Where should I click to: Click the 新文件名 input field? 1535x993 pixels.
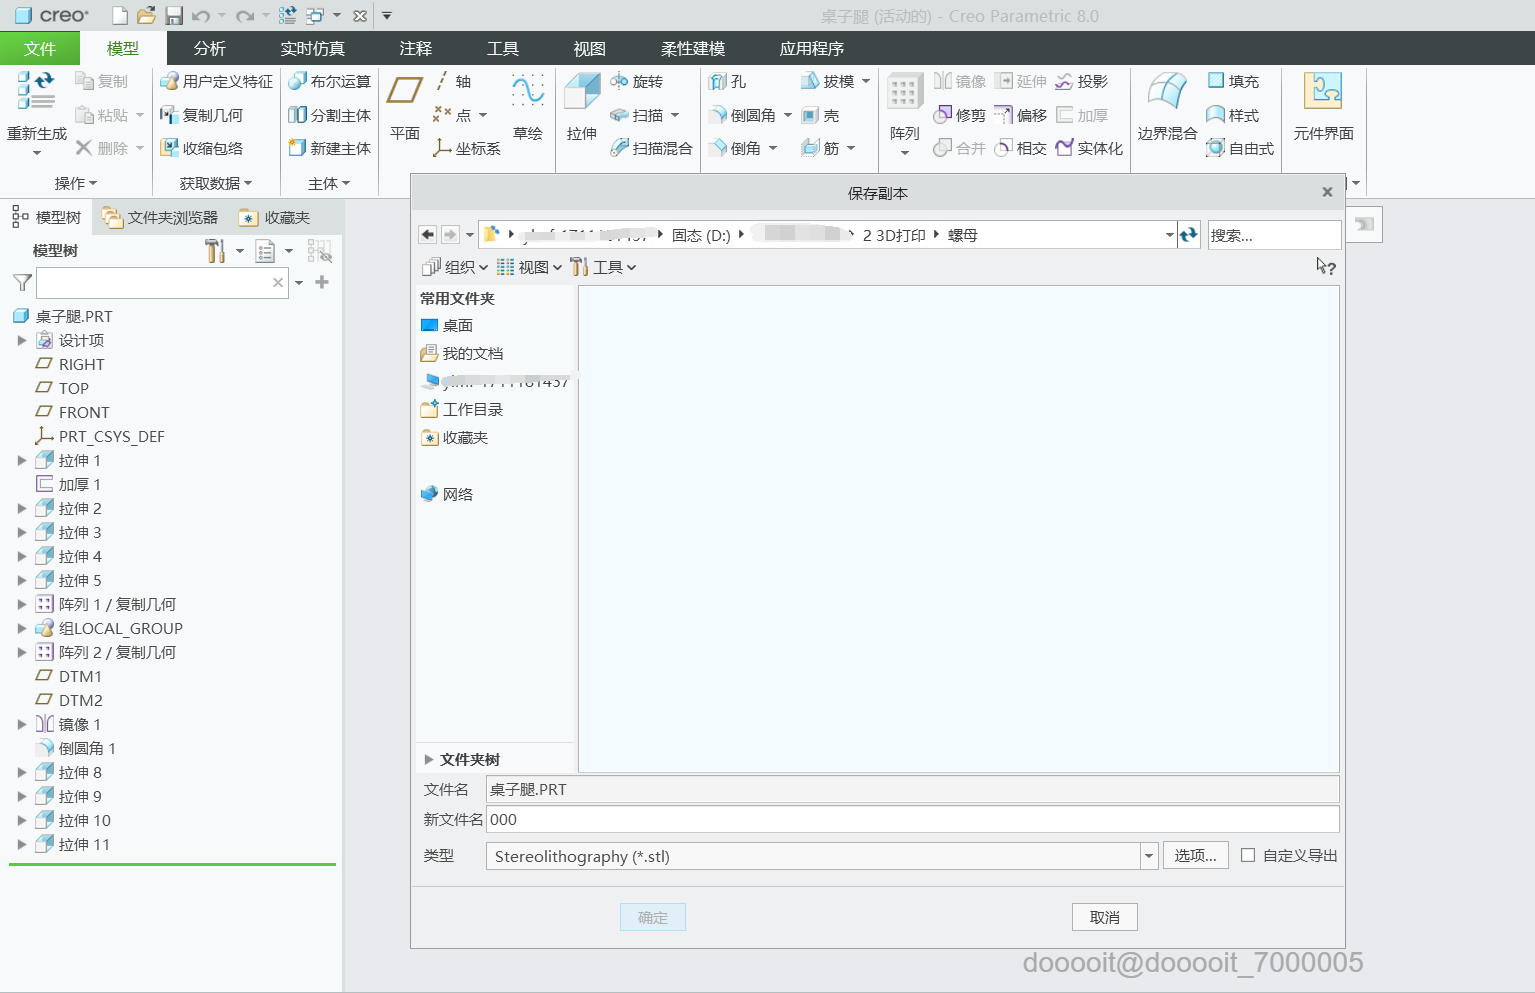pos(912,819)
